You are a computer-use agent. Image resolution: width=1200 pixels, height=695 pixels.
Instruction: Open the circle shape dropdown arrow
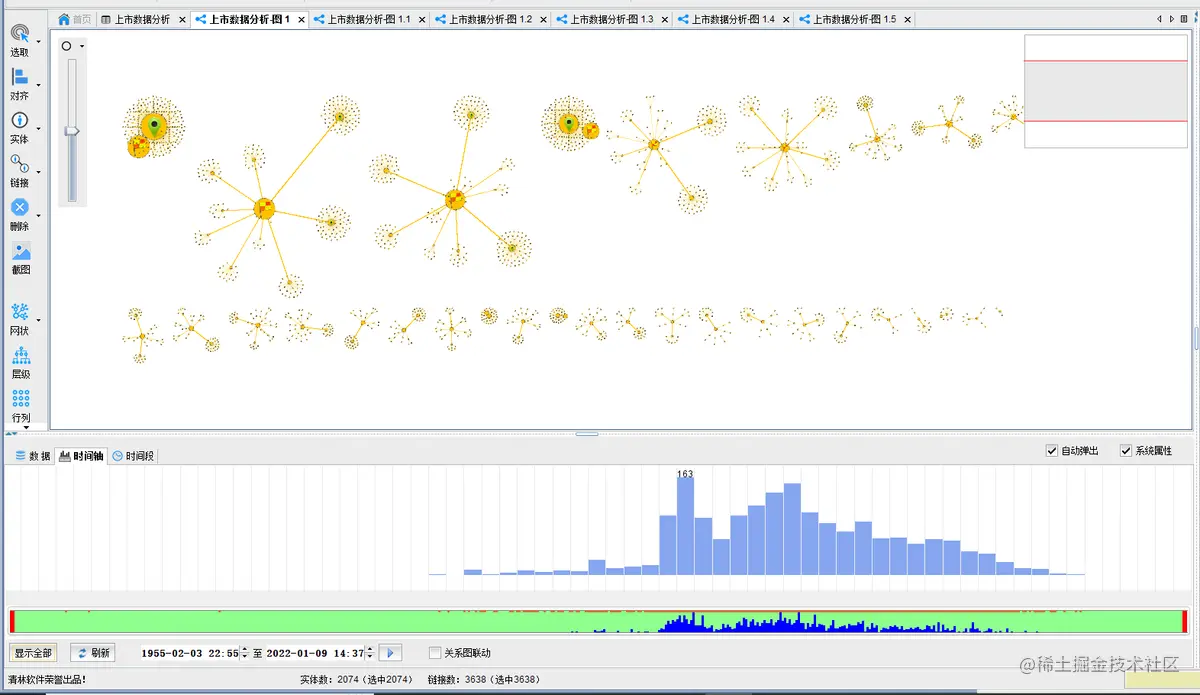click(82, 46)
